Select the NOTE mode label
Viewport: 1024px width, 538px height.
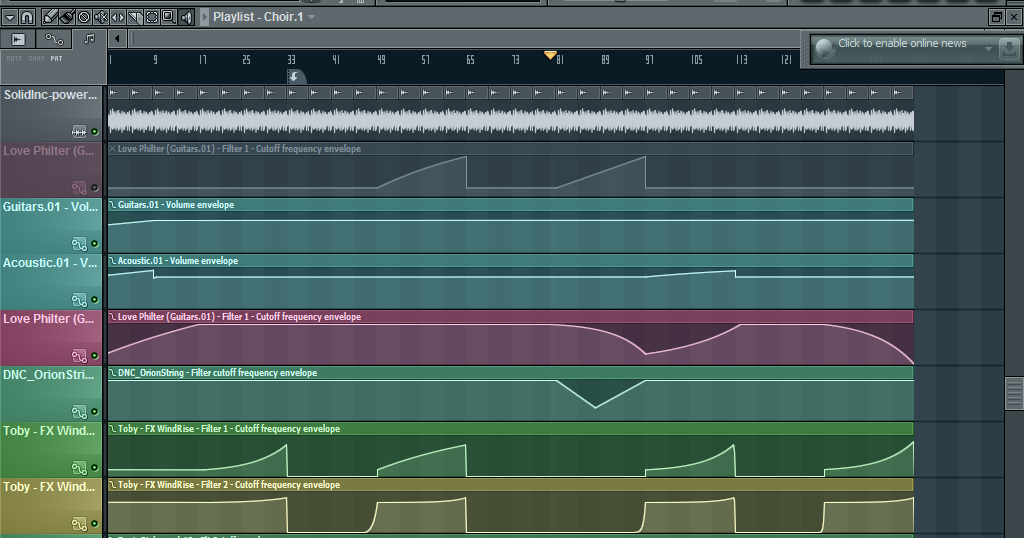point(14,59)
